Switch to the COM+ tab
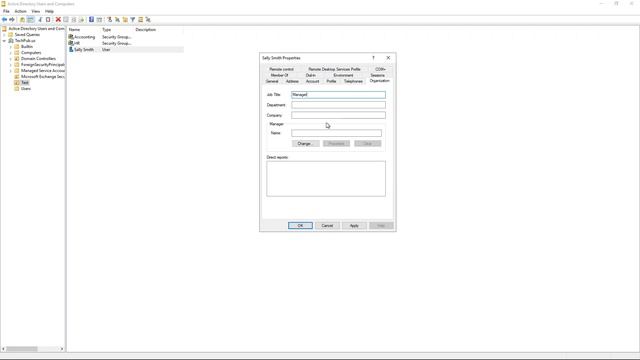Viewport: 640px width, 360px height. click(x=380, y=69)
